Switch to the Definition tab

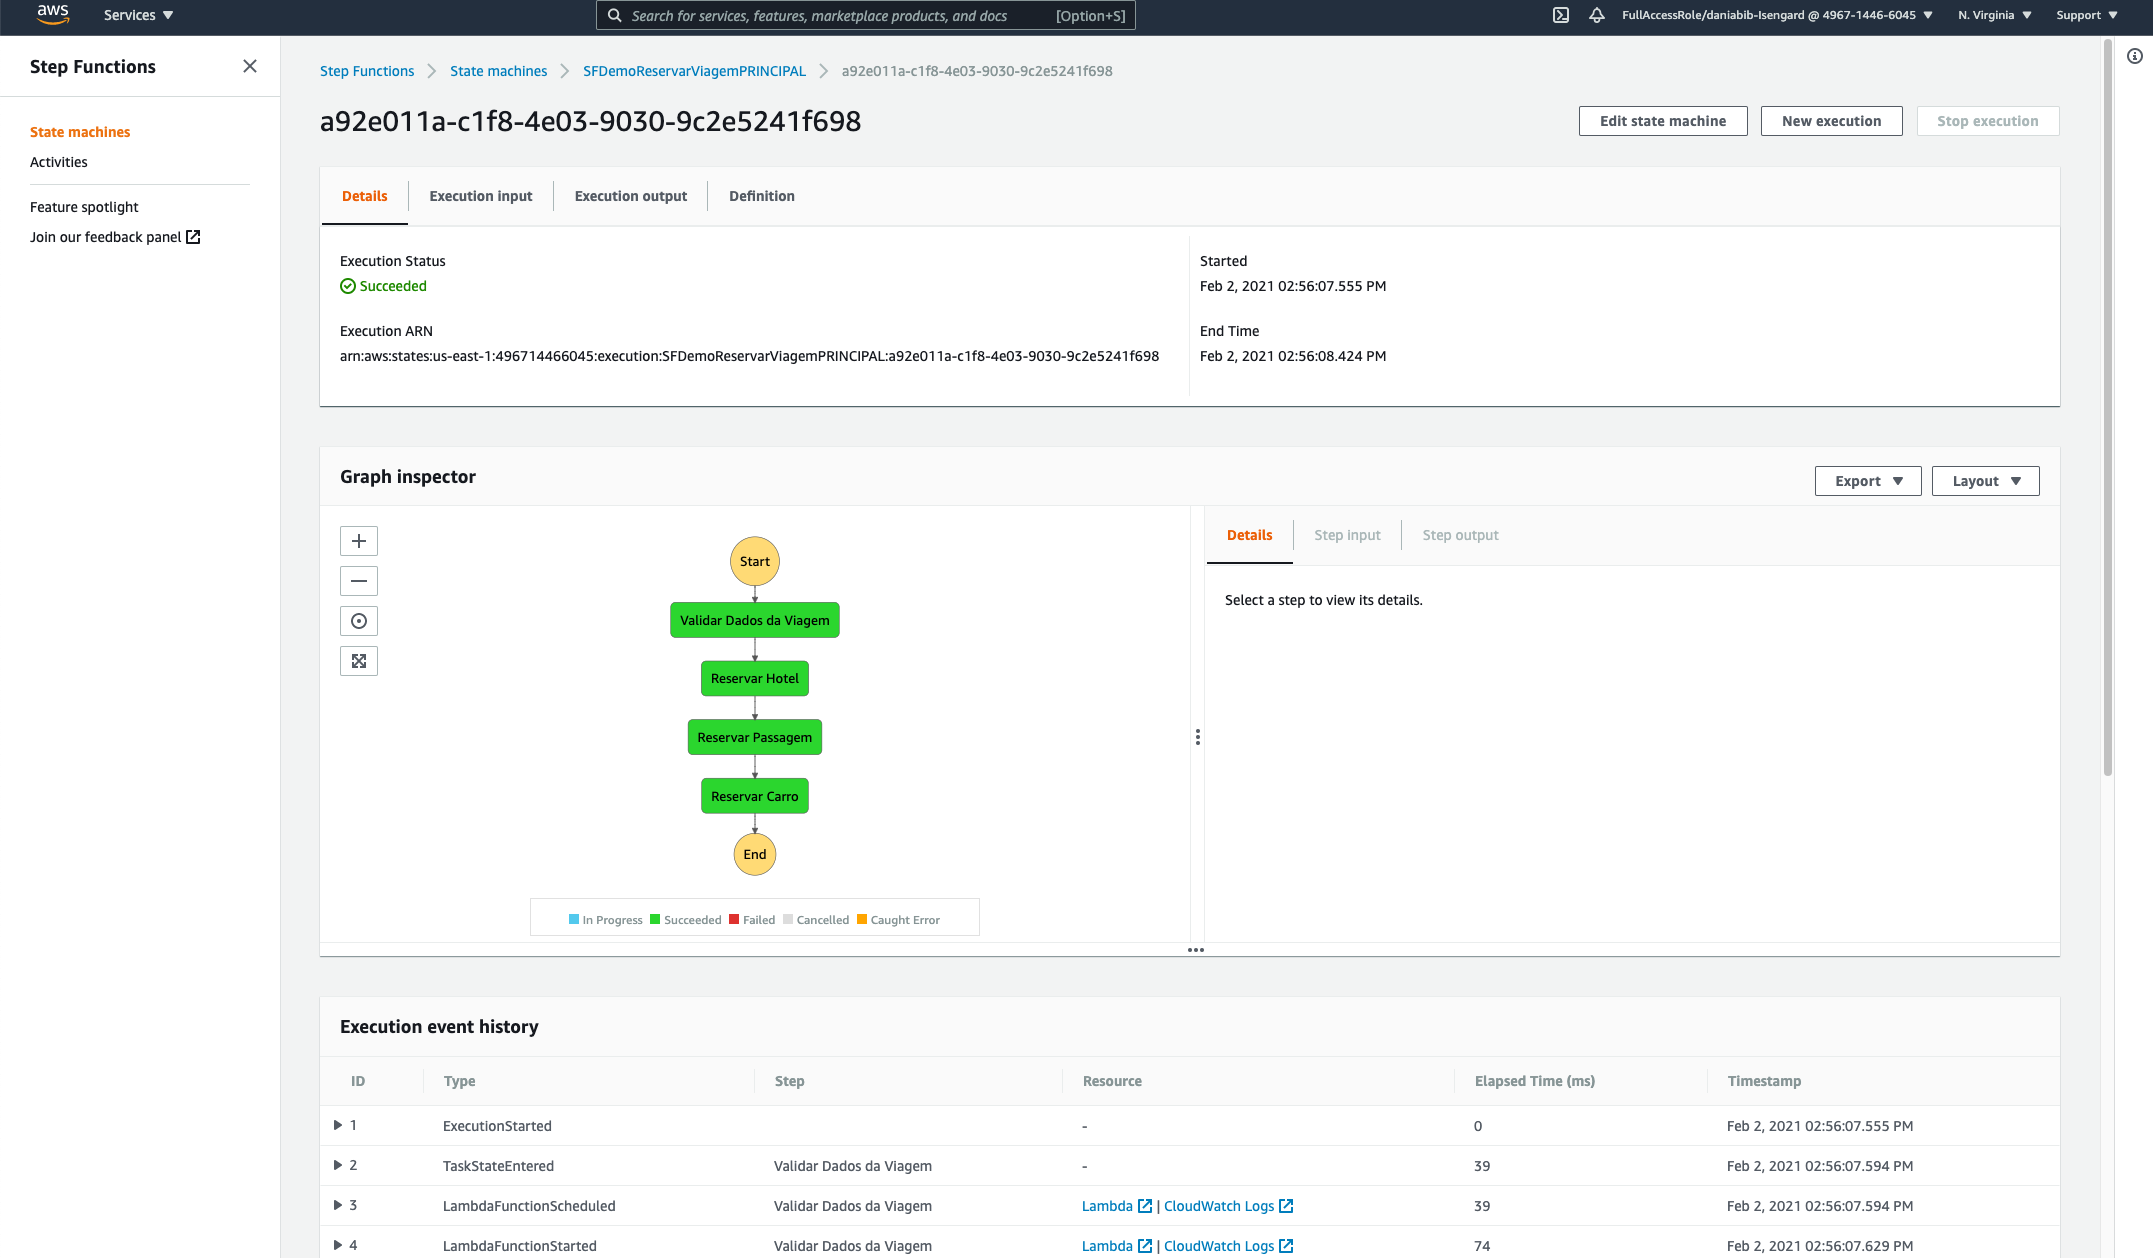[761, 196]
